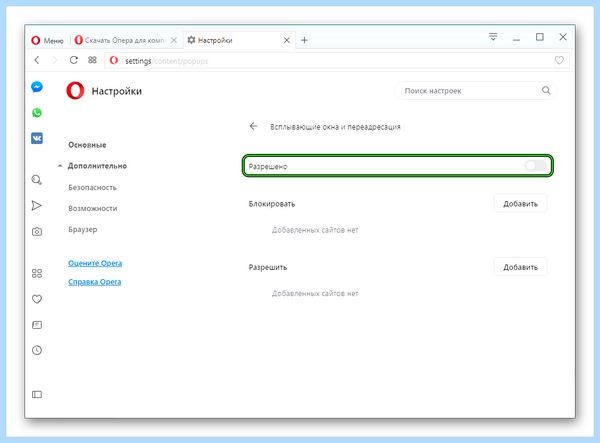Add page to bookmarks with the address bar heart
Viewport: 600px width, 443px height.
pyautogui.click(x=559, y=60)
